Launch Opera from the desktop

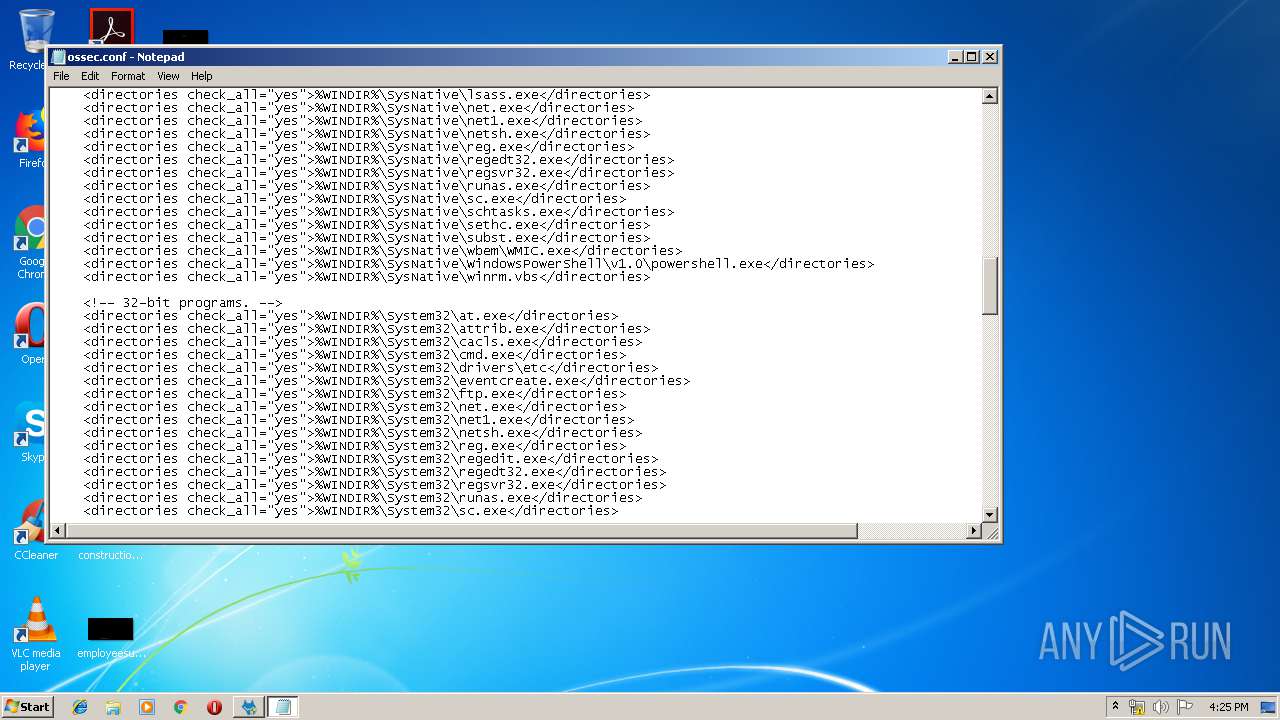[30, 333]
